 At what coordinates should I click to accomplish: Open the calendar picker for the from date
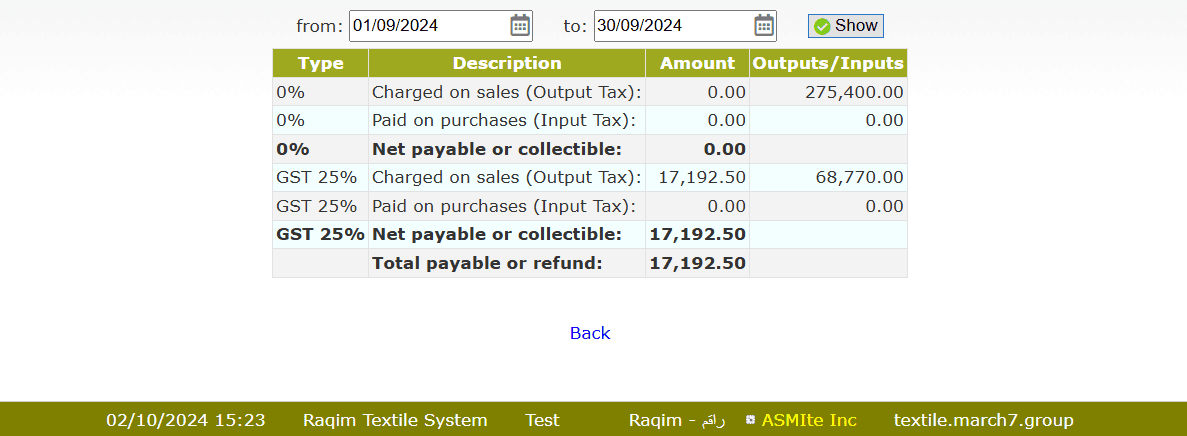click(x=520, y=26)
